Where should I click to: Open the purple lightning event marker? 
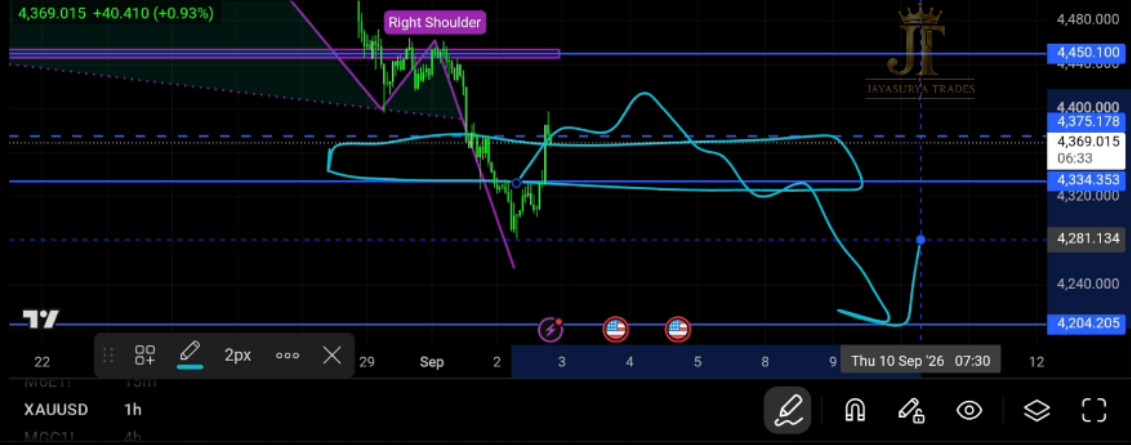click(551, 330)
